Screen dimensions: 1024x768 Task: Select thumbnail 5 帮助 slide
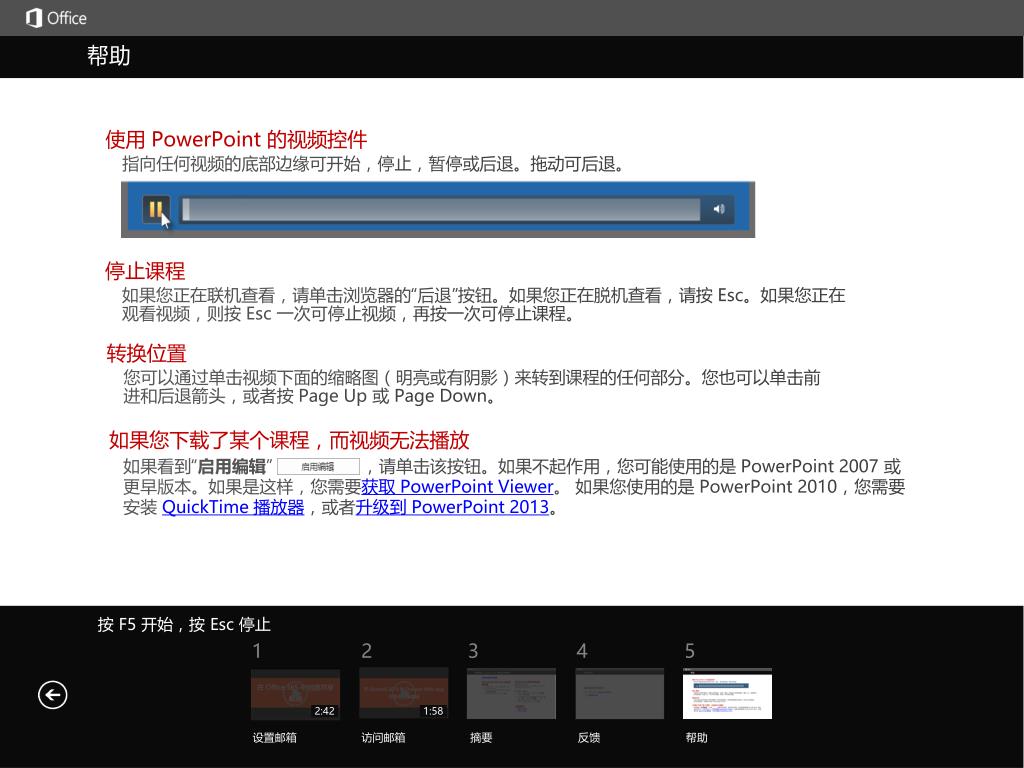728,694
